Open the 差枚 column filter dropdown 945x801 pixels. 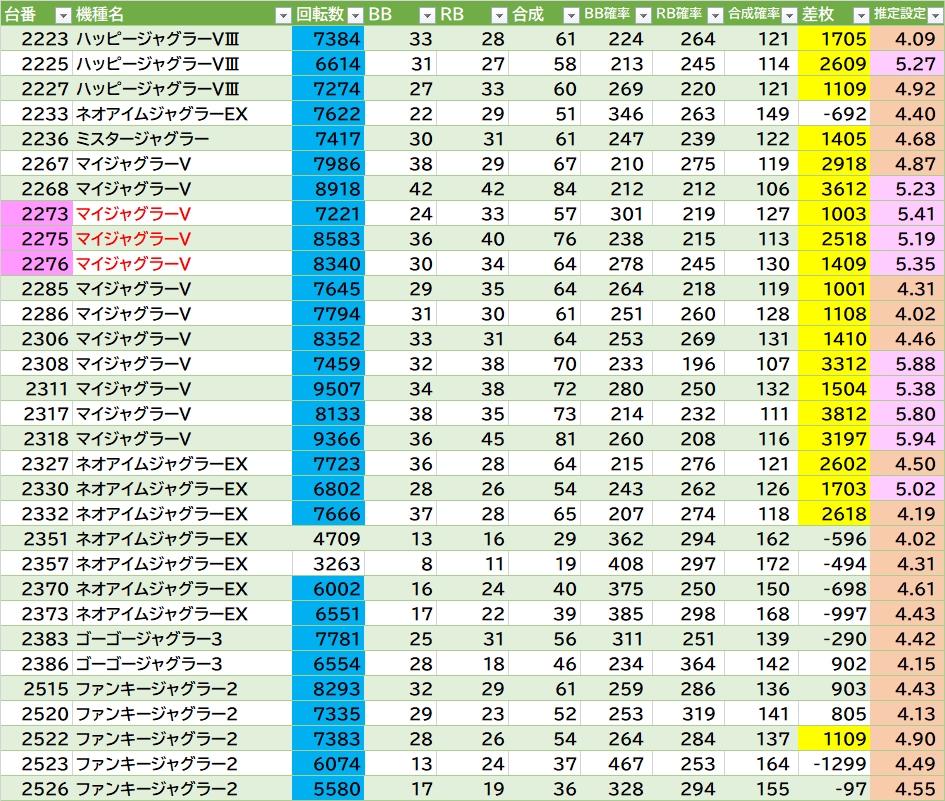coord(861,16)
